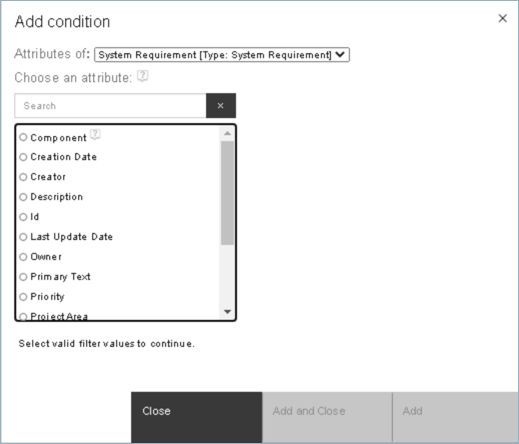The width and height of the screenshot is (519, 444).
Task: Open the Attributes of dropdown
Action: 222,55
